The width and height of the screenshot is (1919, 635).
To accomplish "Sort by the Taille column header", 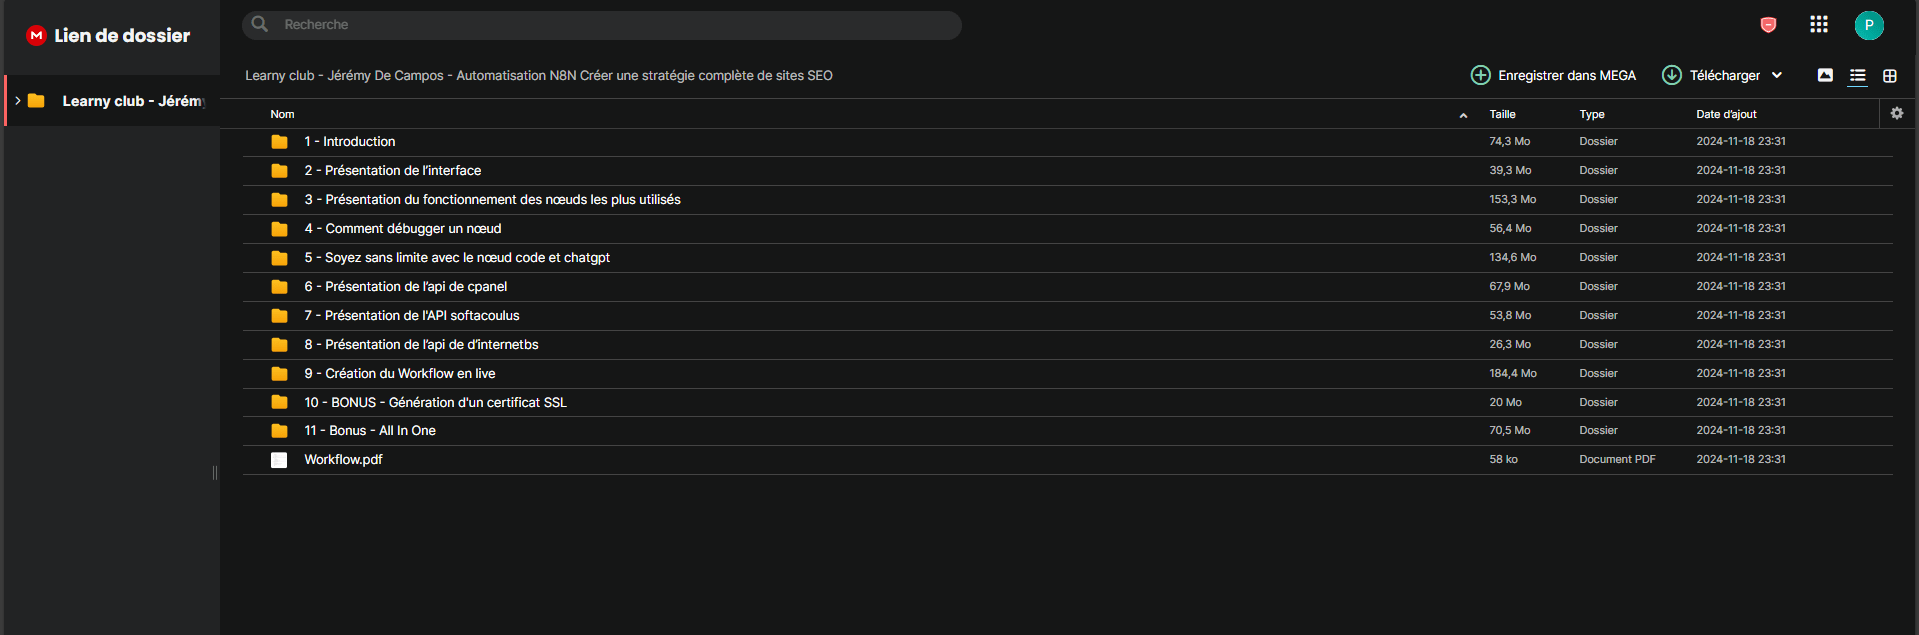I will [x=1502, y=114].
